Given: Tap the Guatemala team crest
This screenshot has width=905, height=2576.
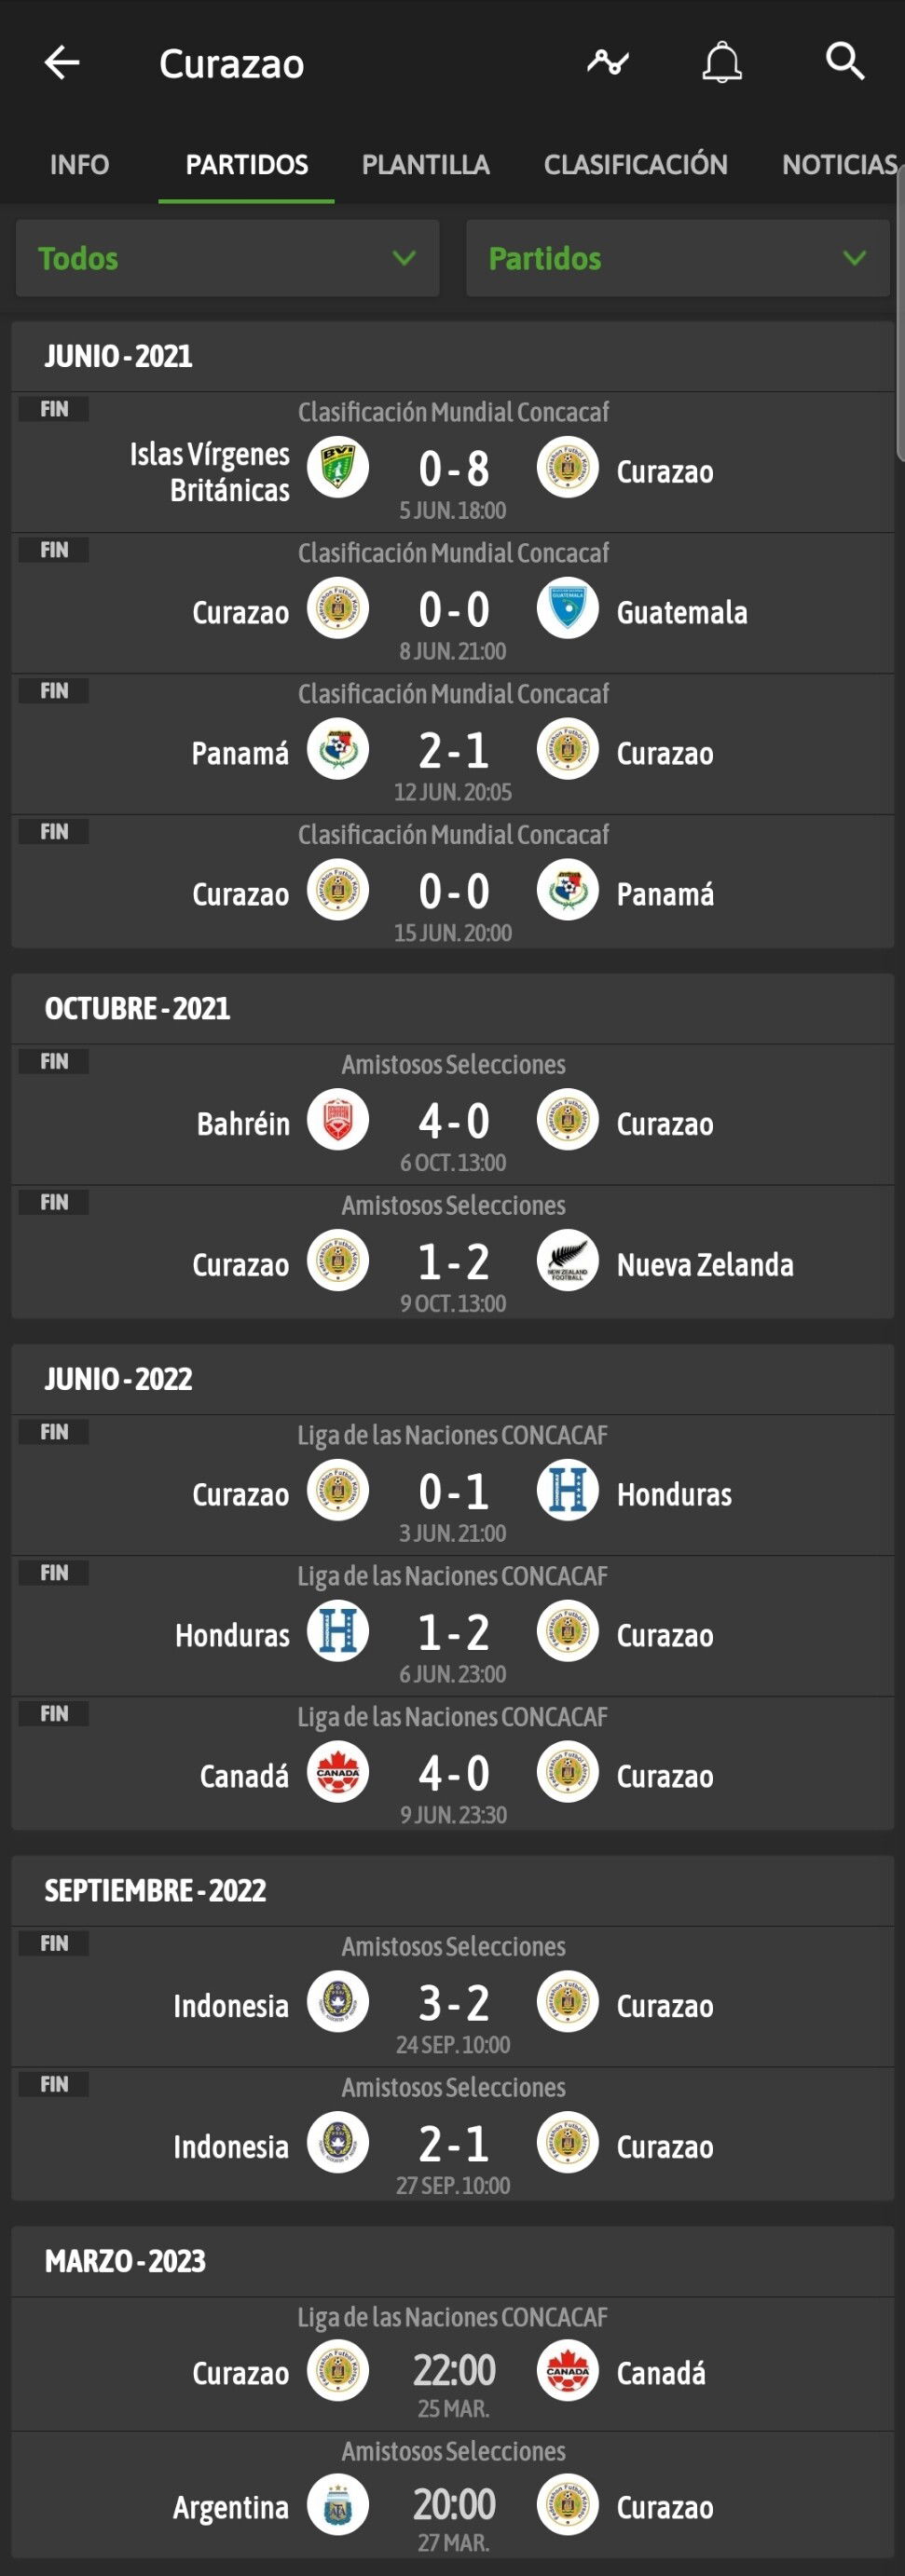Looking at the screenshot, I should [567, 608].
